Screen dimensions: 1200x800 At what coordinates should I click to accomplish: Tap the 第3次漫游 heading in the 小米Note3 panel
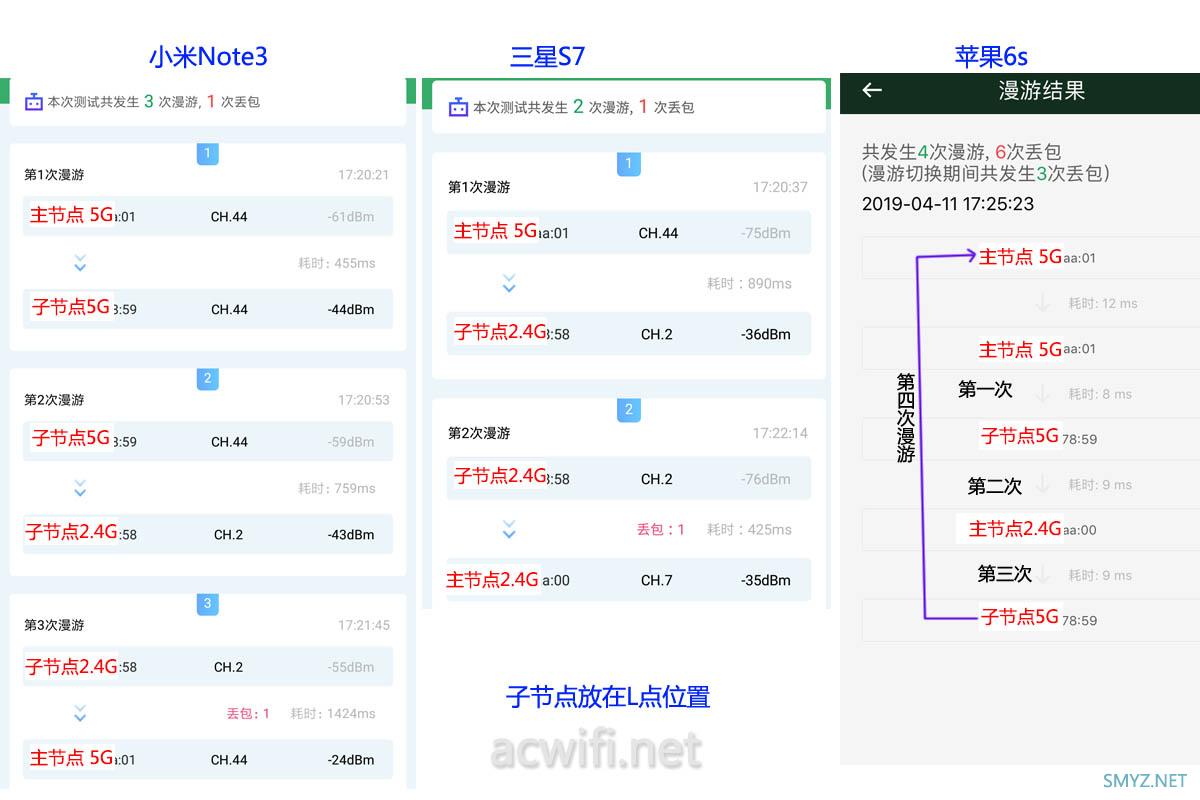(54, 625)
